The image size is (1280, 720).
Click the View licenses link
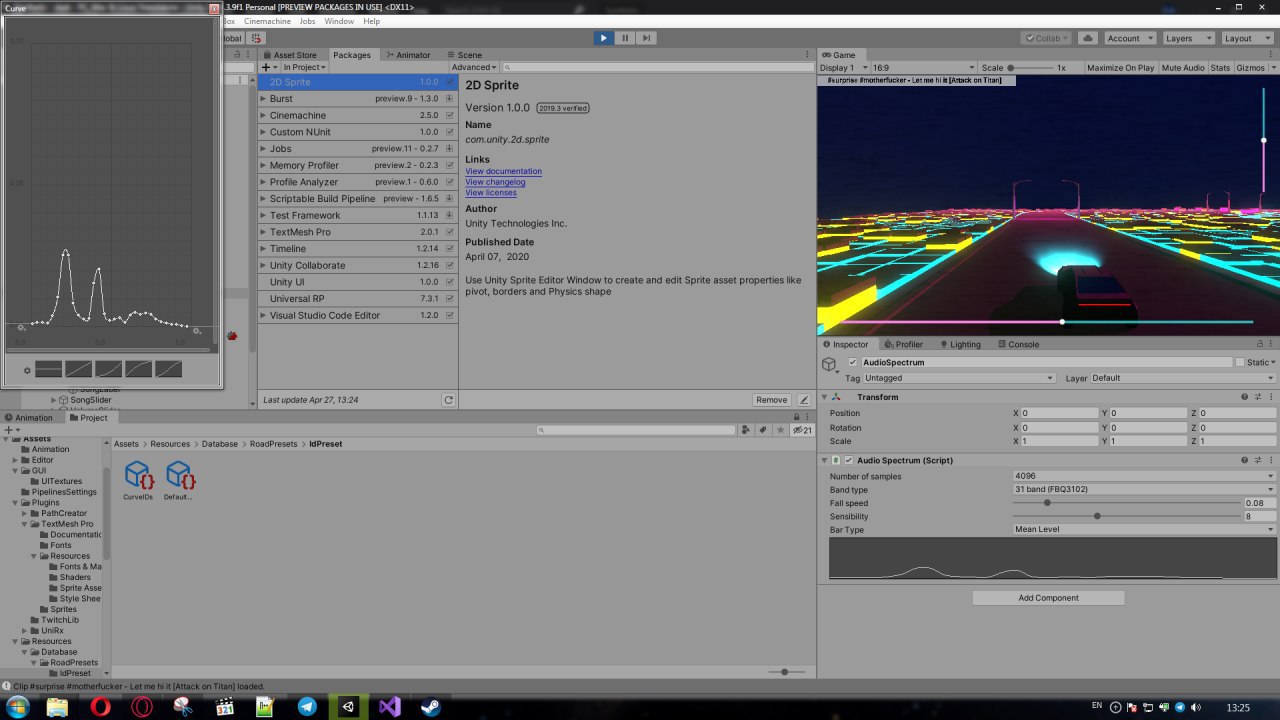(x=491, y=193)
